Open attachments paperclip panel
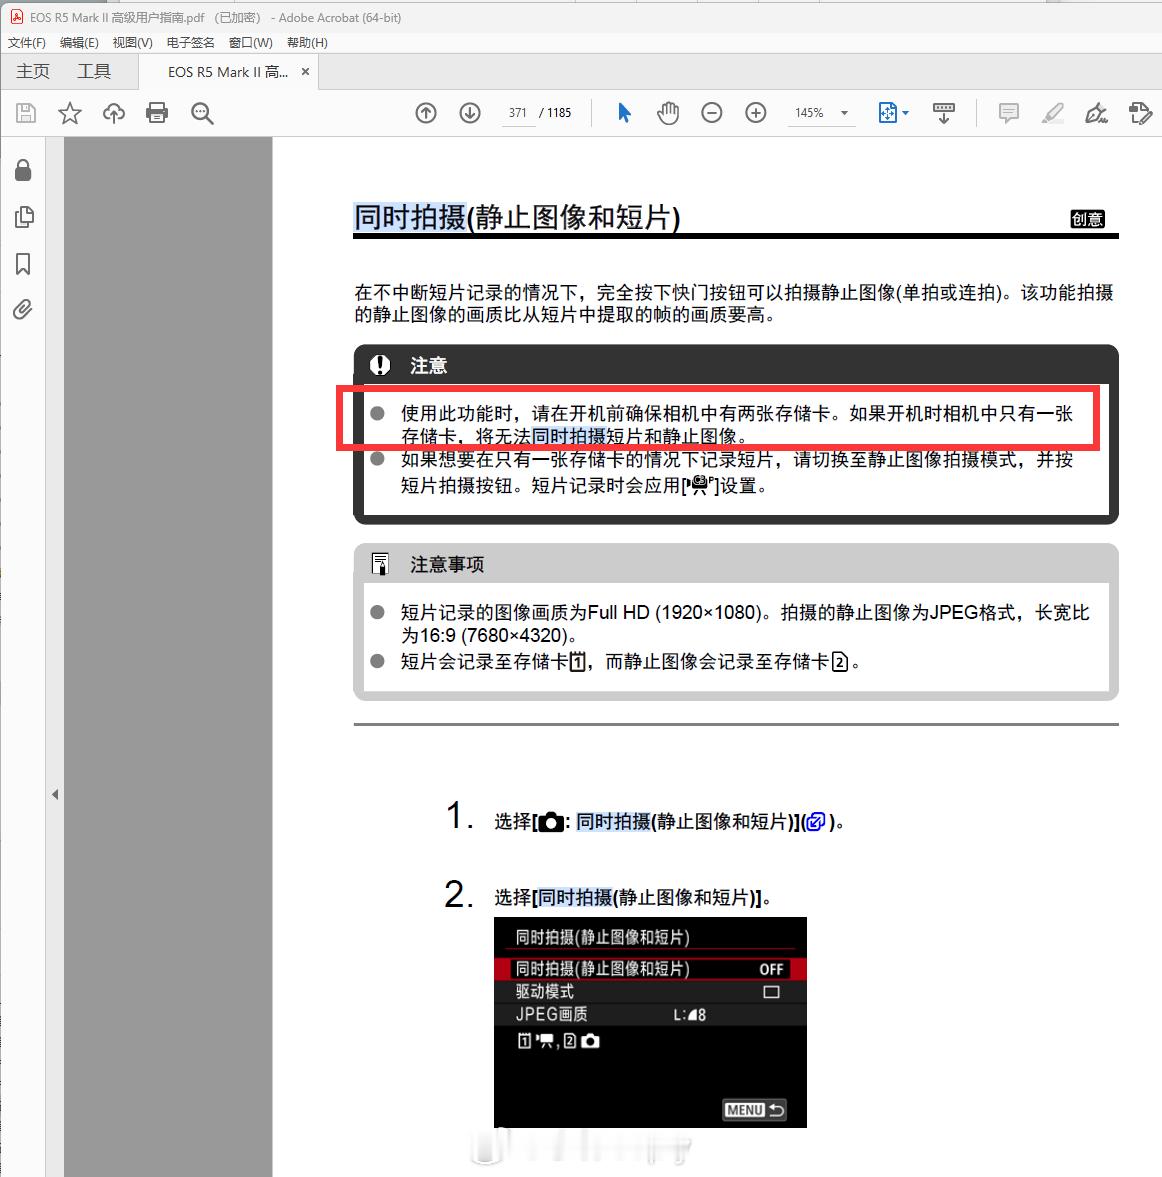 pyautogui.click(x=23, y=309)
